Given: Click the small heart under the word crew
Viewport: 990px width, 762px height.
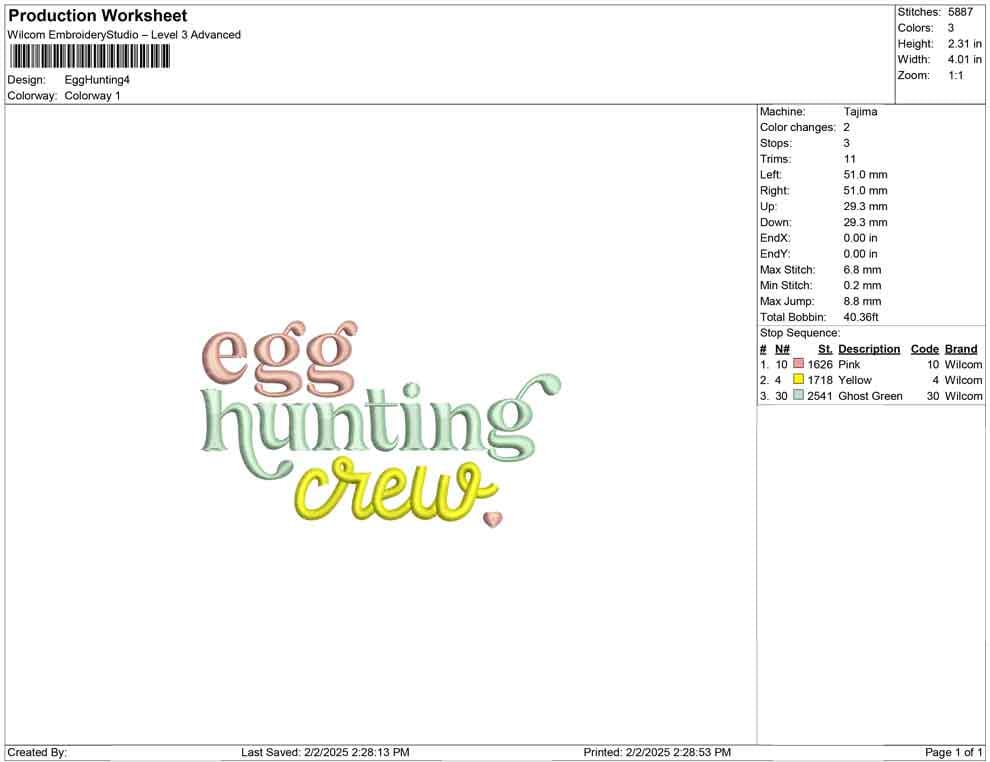Looking at the screenshot, I should (x=492, y=518).
